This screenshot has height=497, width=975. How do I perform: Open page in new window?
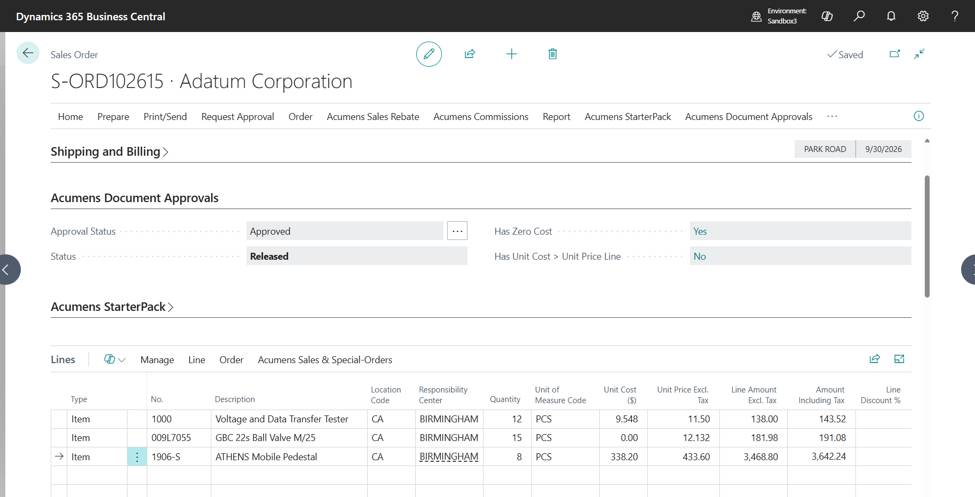(x=894, y=54)
